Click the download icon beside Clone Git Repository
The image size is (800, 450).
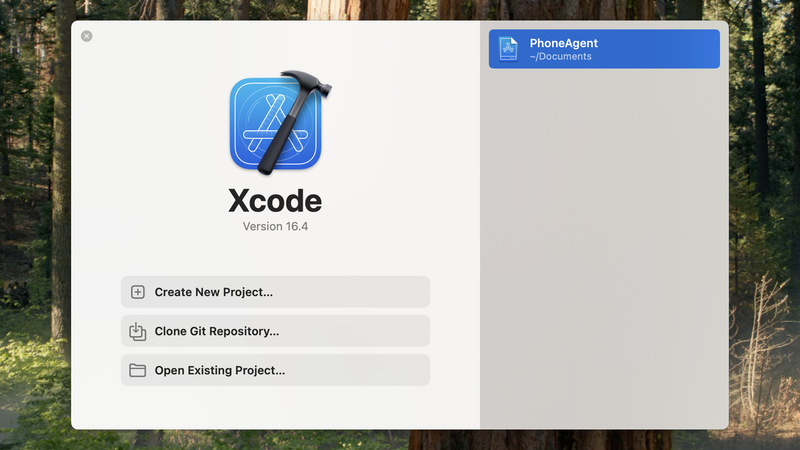coord(138,332)
